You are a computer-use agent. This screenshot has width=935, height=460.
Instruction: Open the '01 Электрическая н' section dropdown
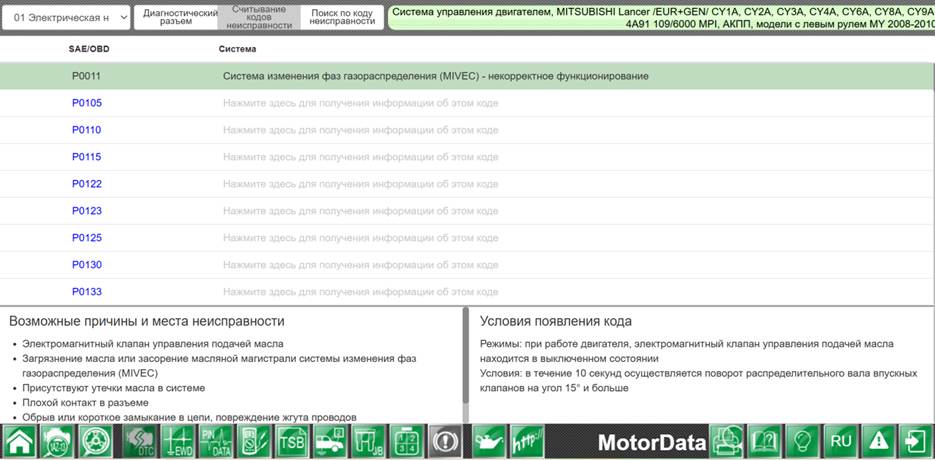(x=66, y=18)
